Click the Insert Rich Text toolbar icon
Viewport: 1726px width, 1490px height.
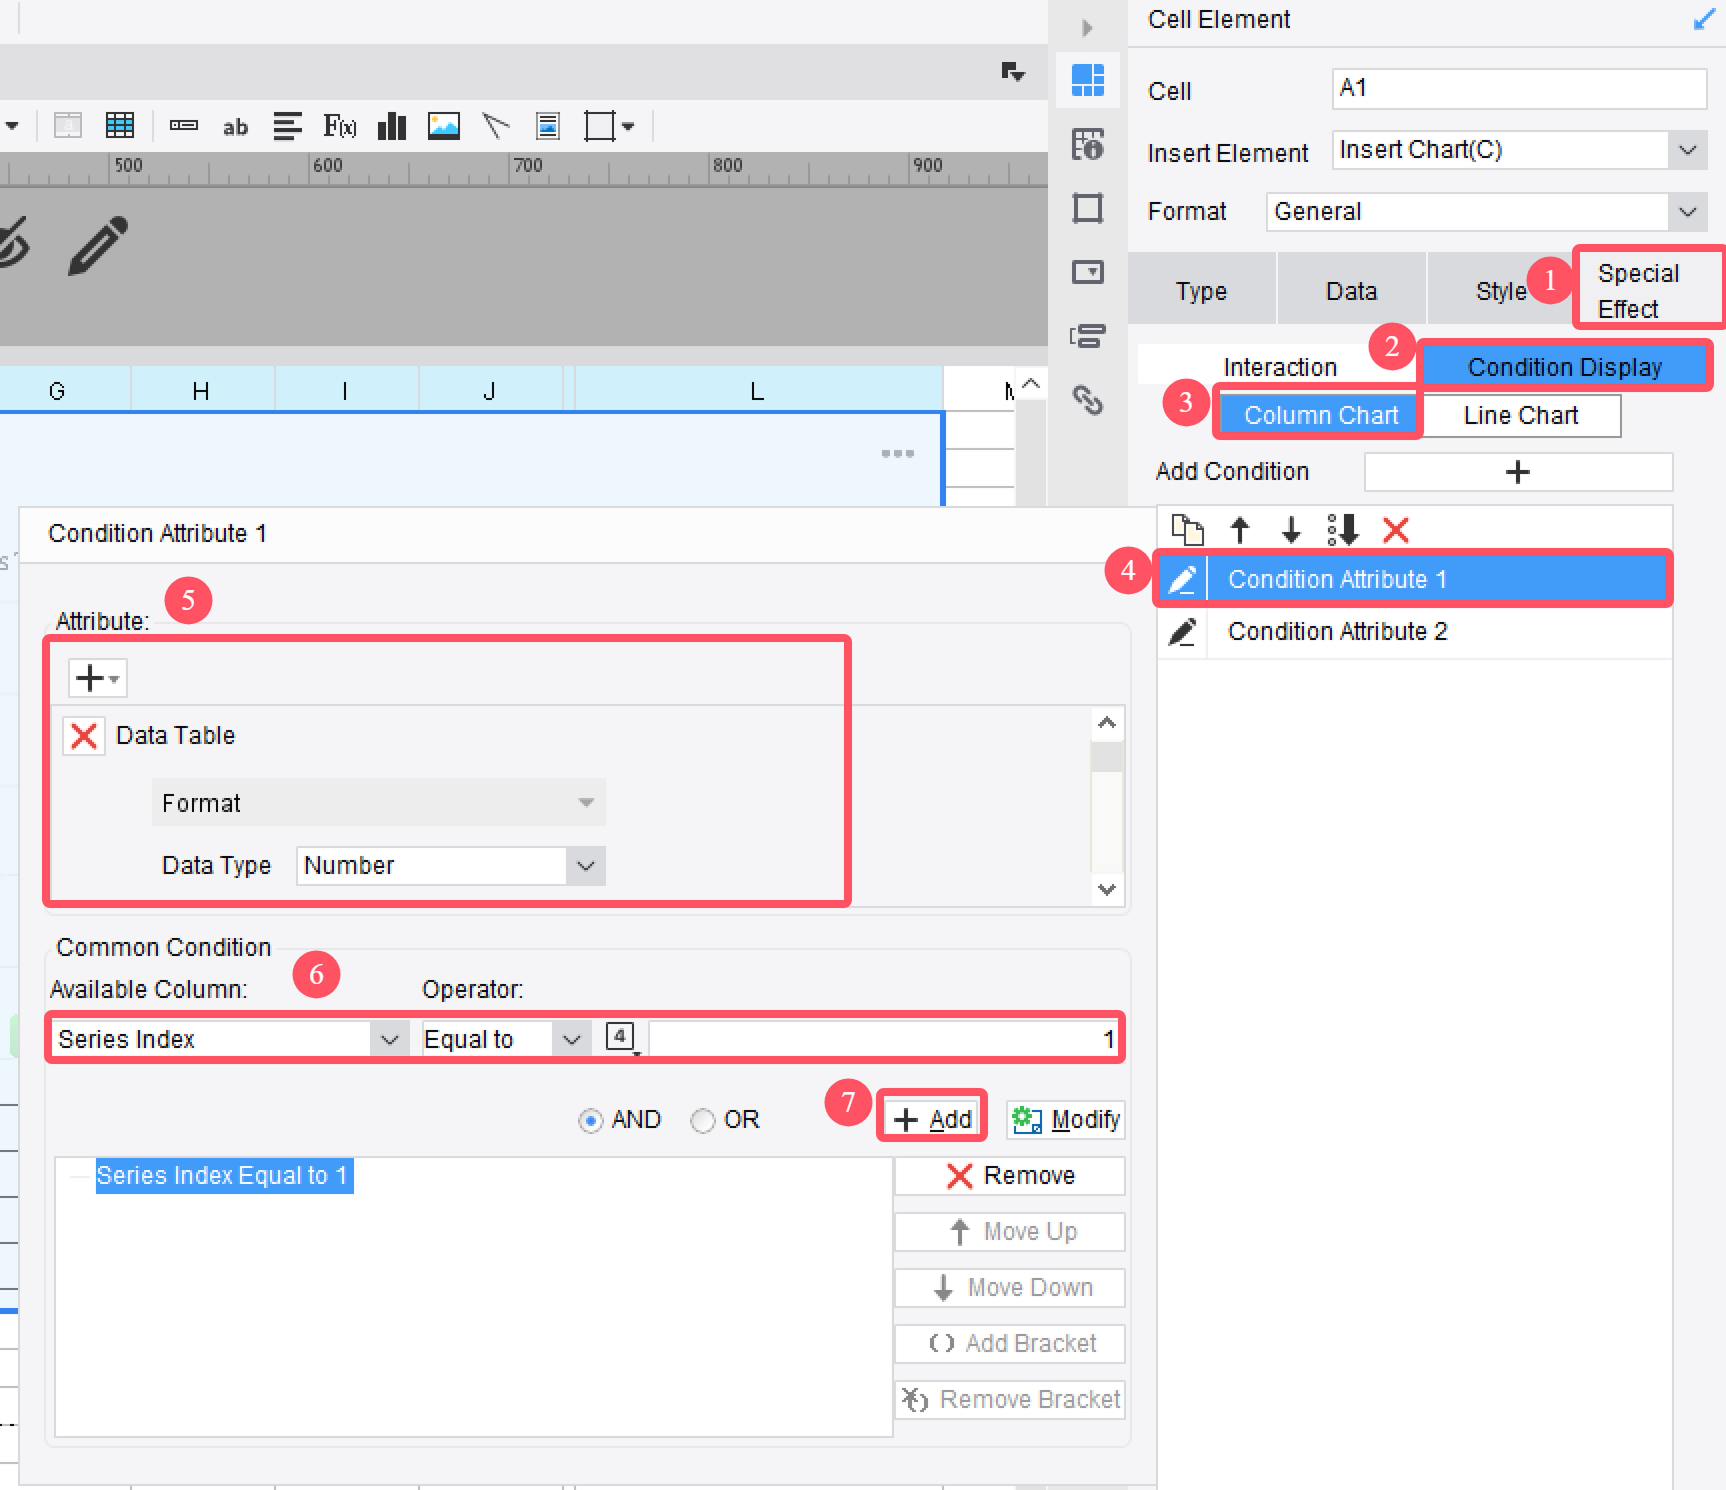[287, 126]
